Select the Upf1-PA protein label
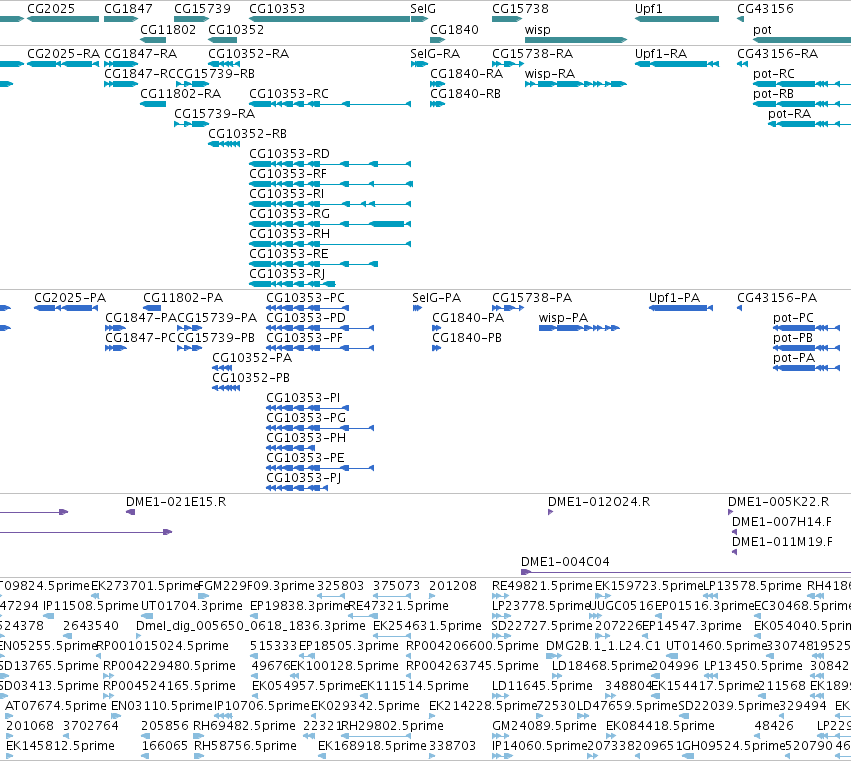Screen dimensions: 851x761 coord(675,298)
